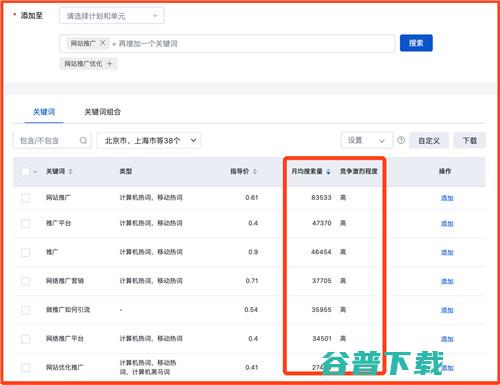Image resolution: width=500 pixels, height=385 pixels.
Task: Sort by 指导价 column arrows
Action: (255, 171)
